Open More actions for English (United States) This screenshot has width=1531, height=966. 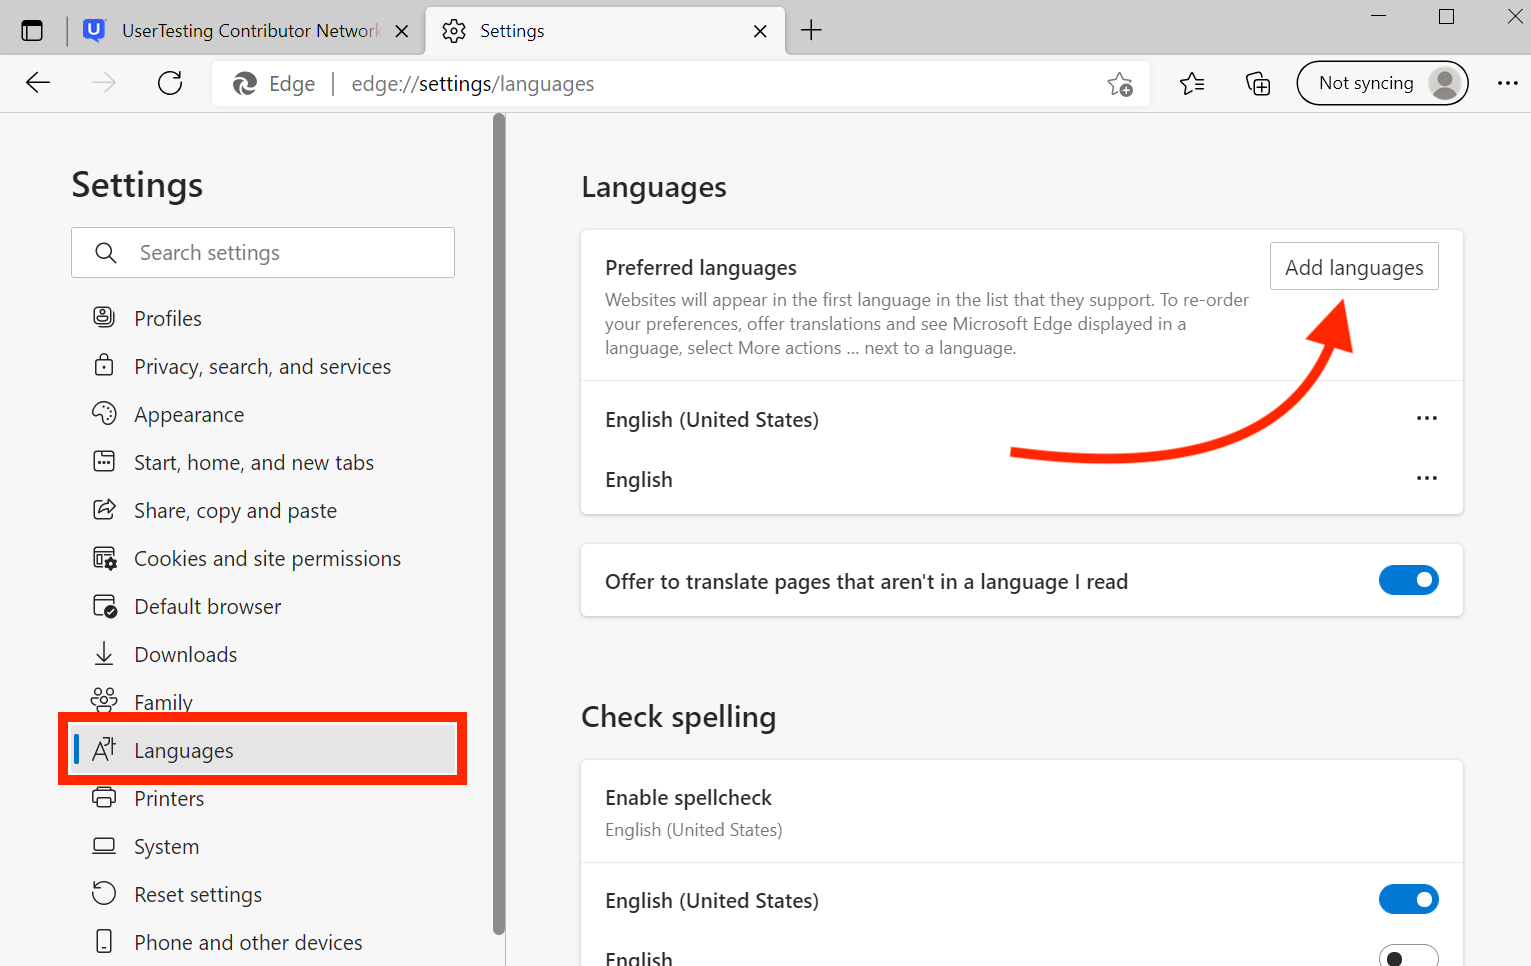click(x=1427, y=418)
